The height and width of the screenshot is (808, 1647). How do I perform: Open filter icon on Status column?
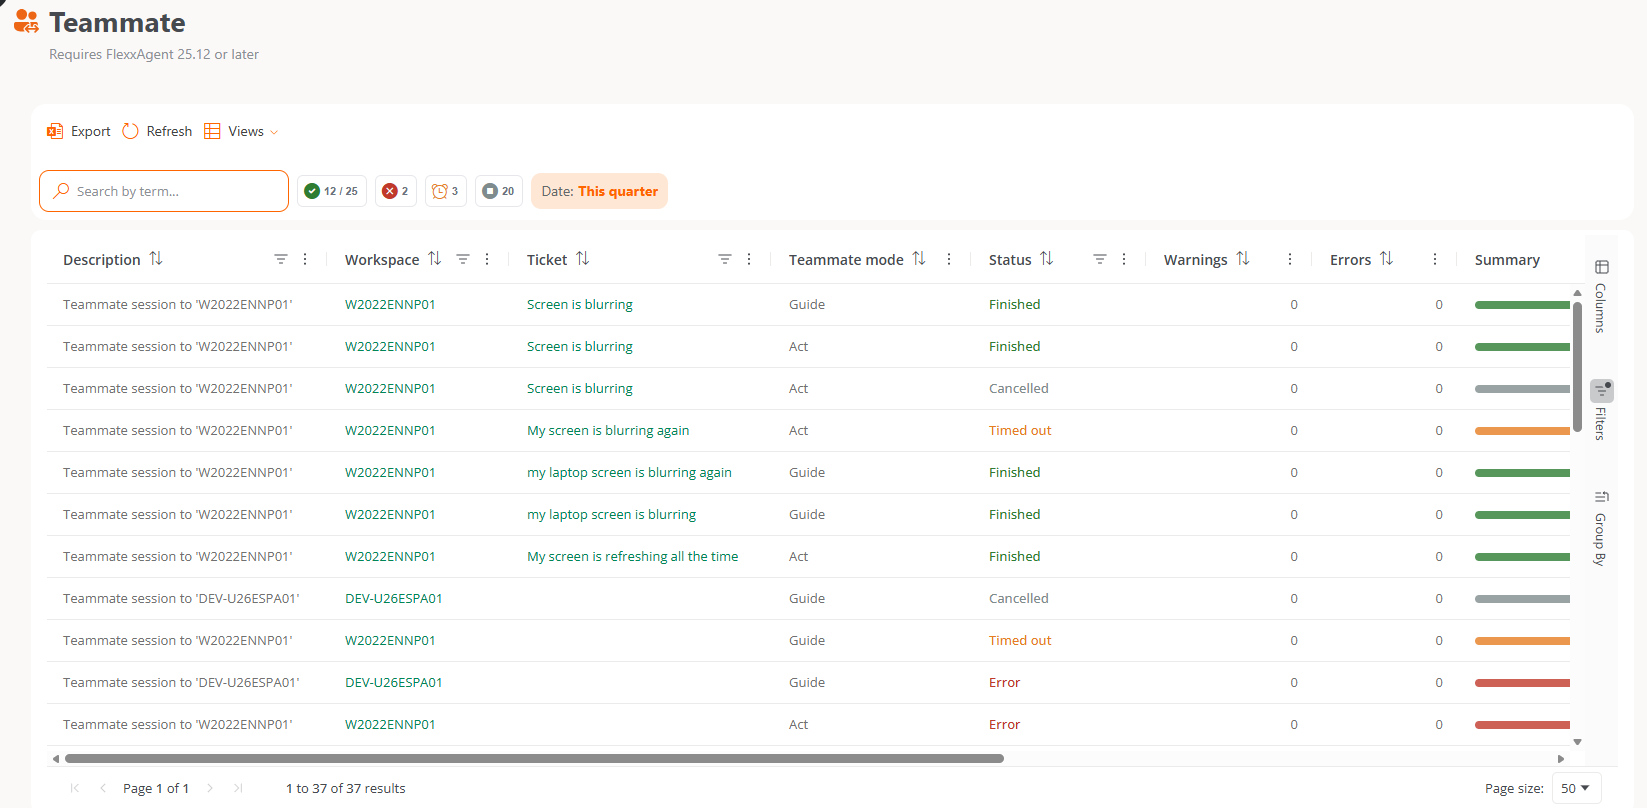pyautogui.click(x=1100, y=259)
